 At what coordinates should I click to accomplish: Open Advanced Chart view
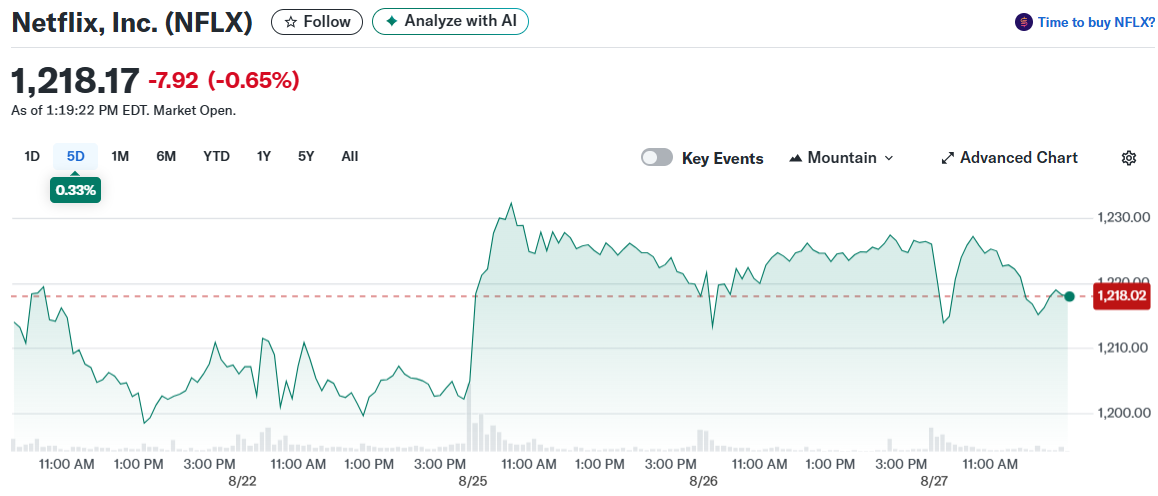tap(1009, 158)
